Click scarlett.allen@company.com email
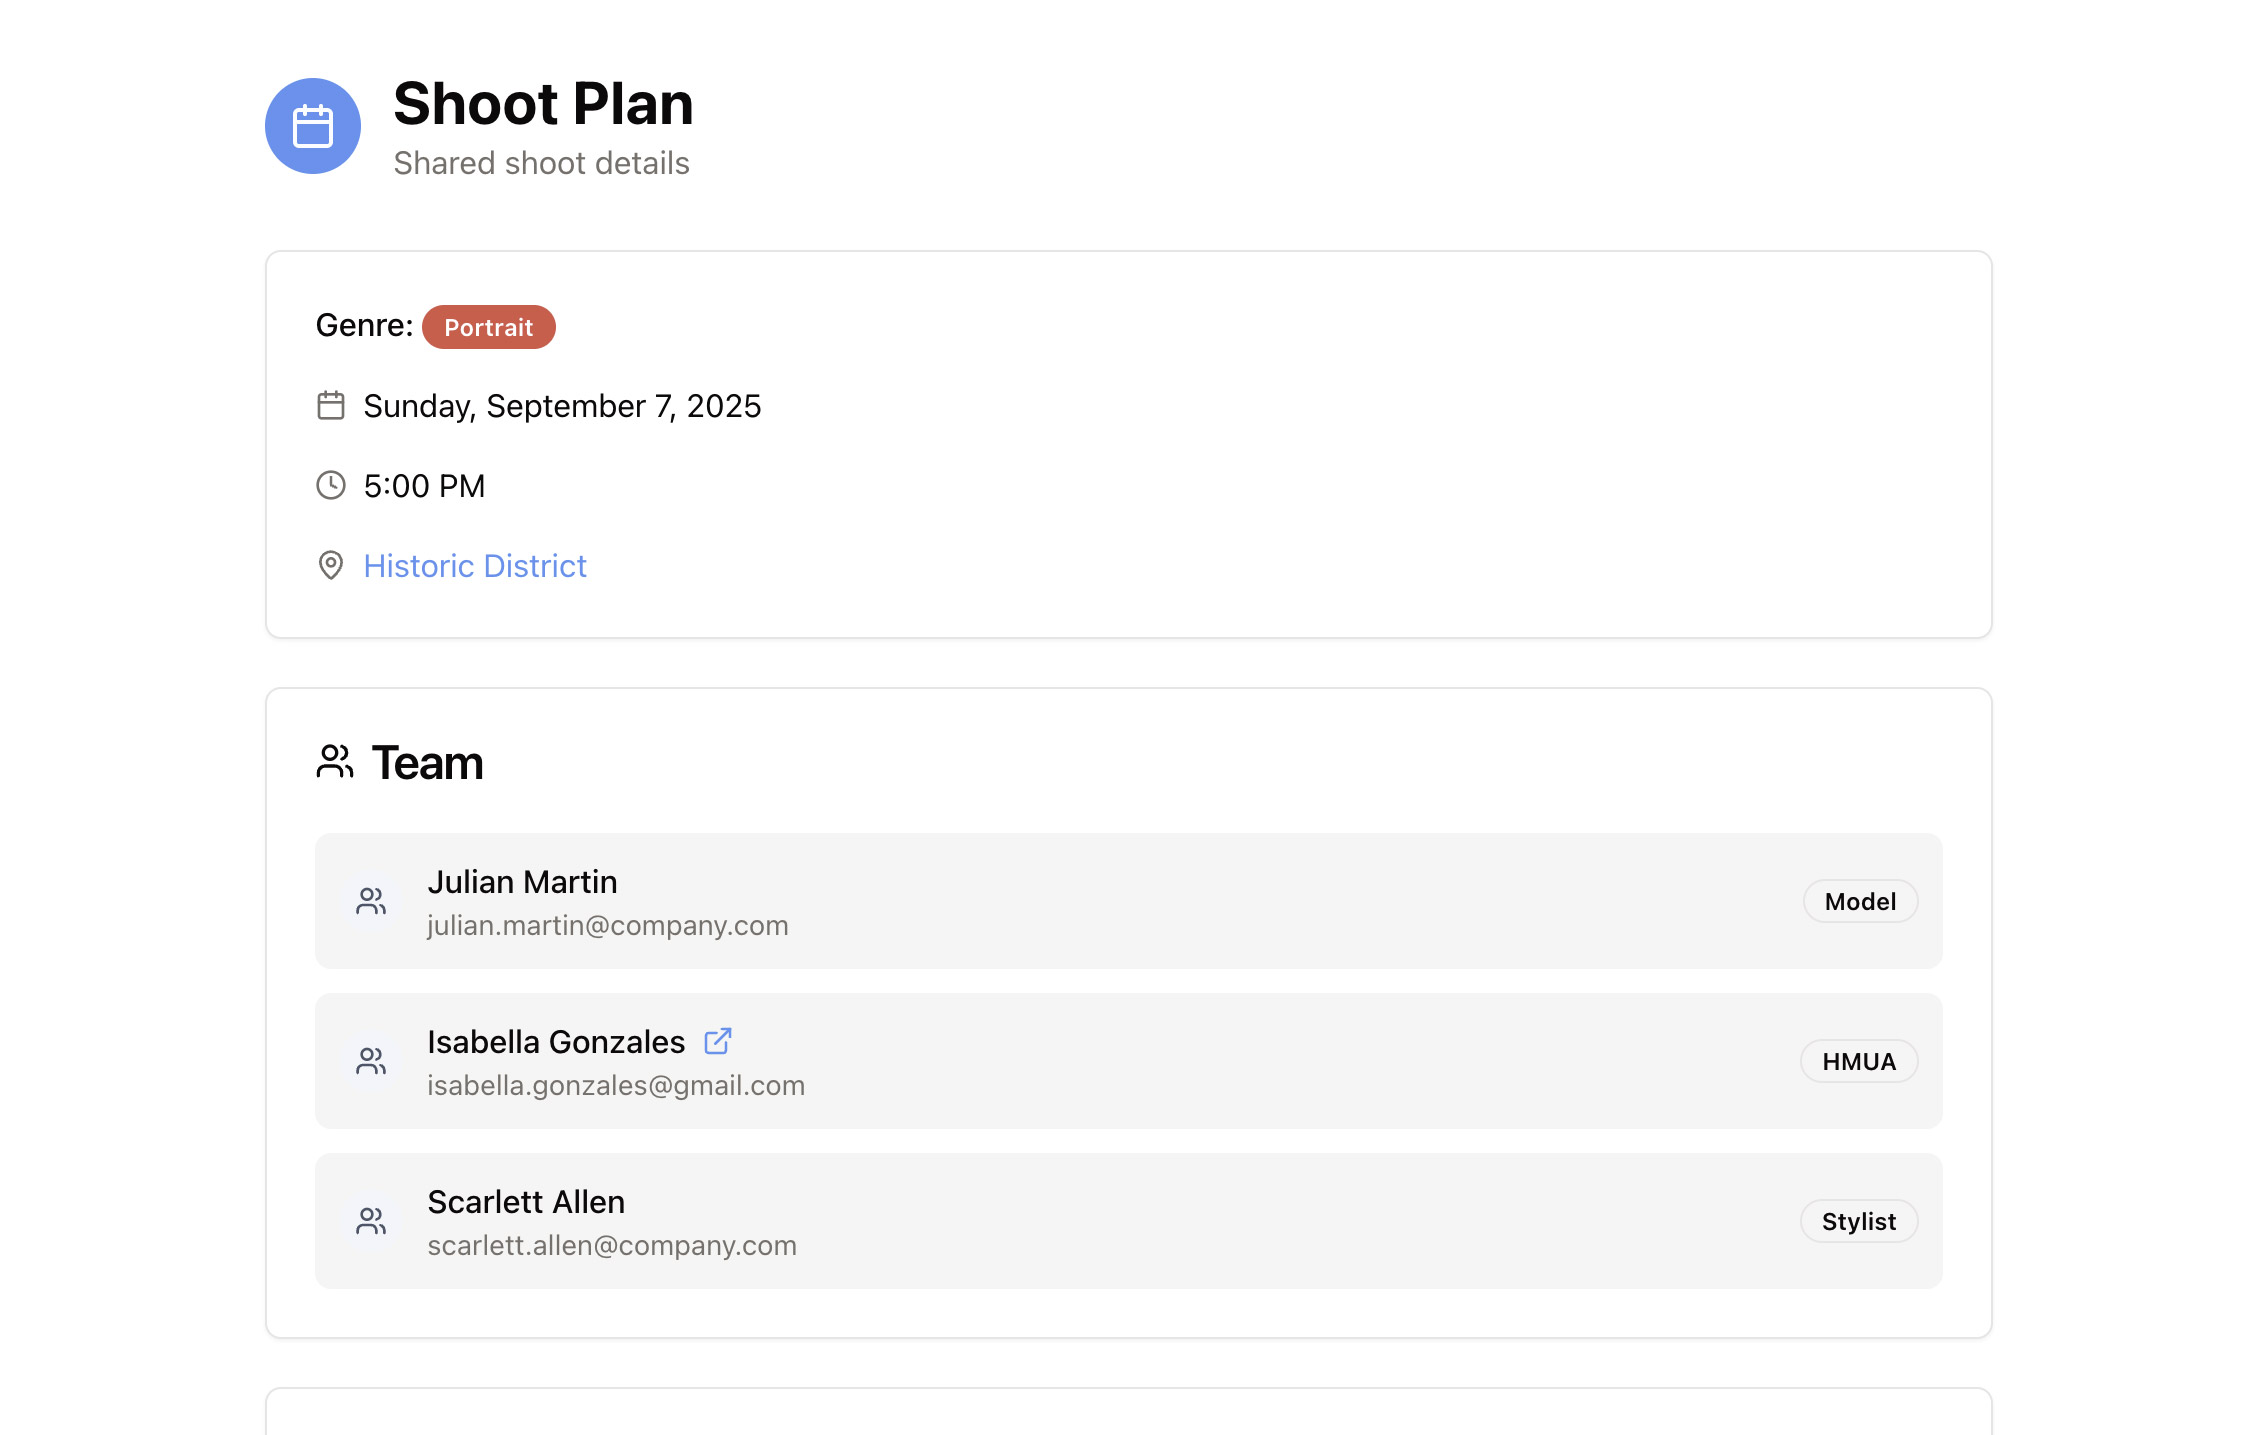 [x=612, y=1246]
